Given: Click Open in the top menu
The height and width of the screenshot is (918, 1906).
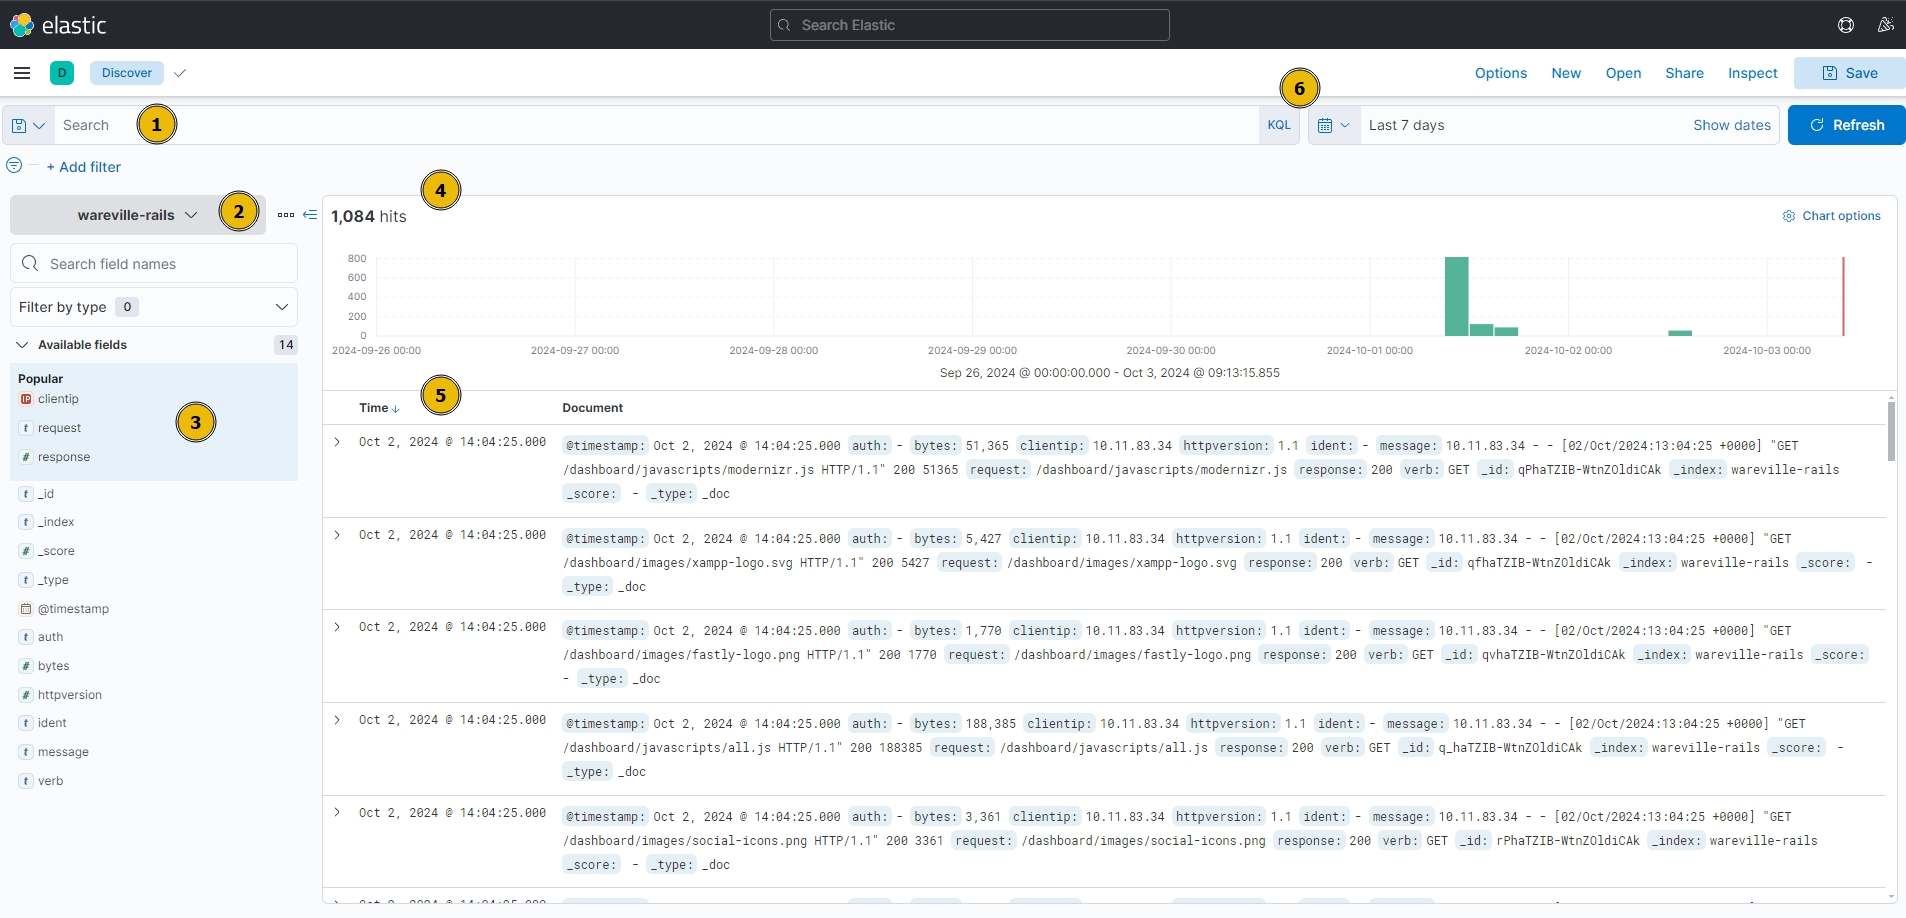Looking at the screenshot, I should click(x=1623, y=73).
